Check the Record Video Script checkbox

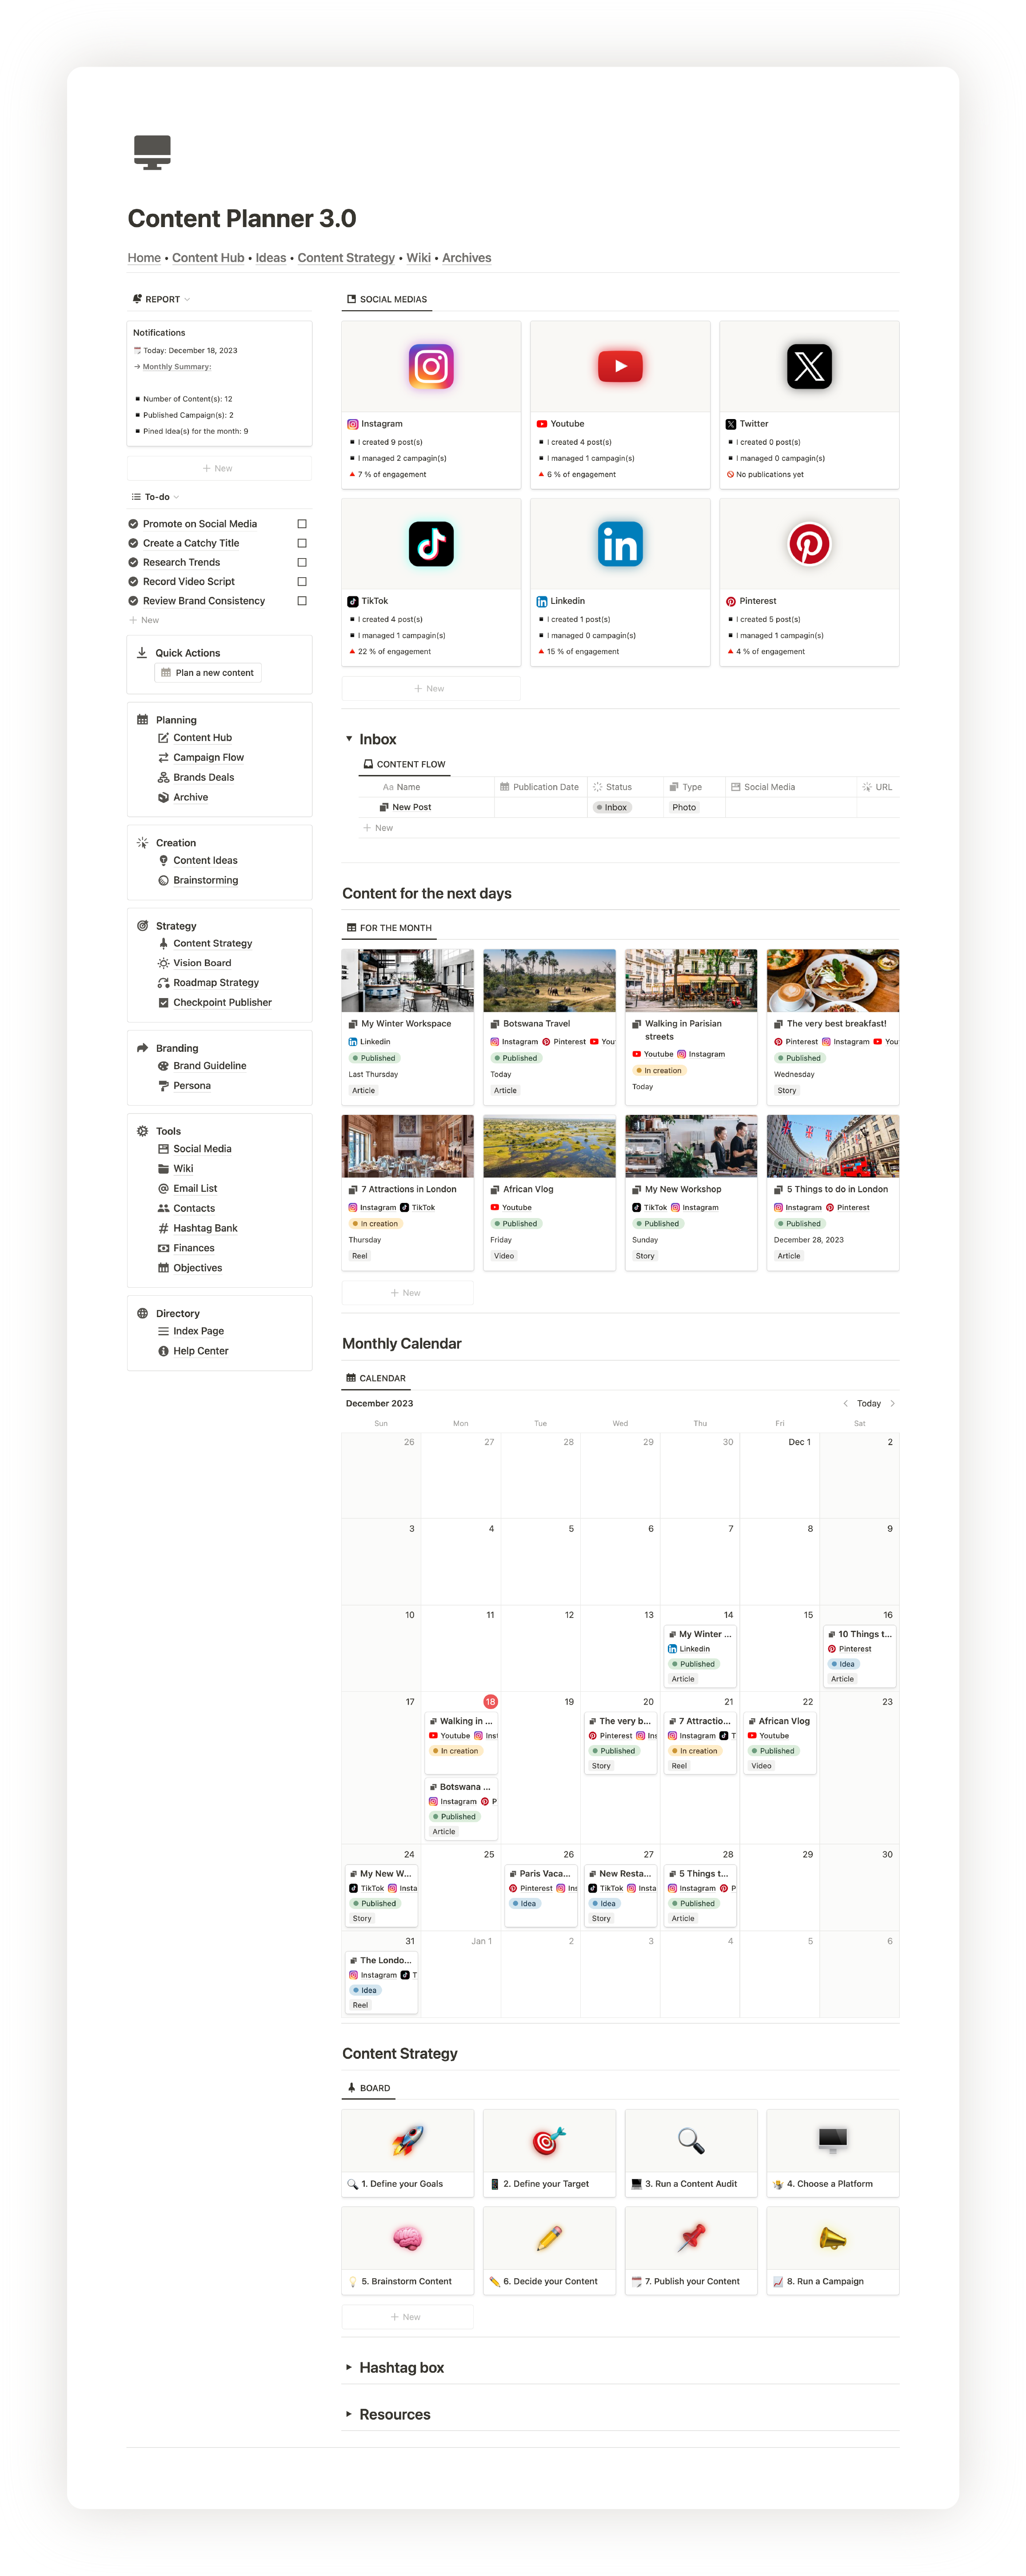point(302,582)
